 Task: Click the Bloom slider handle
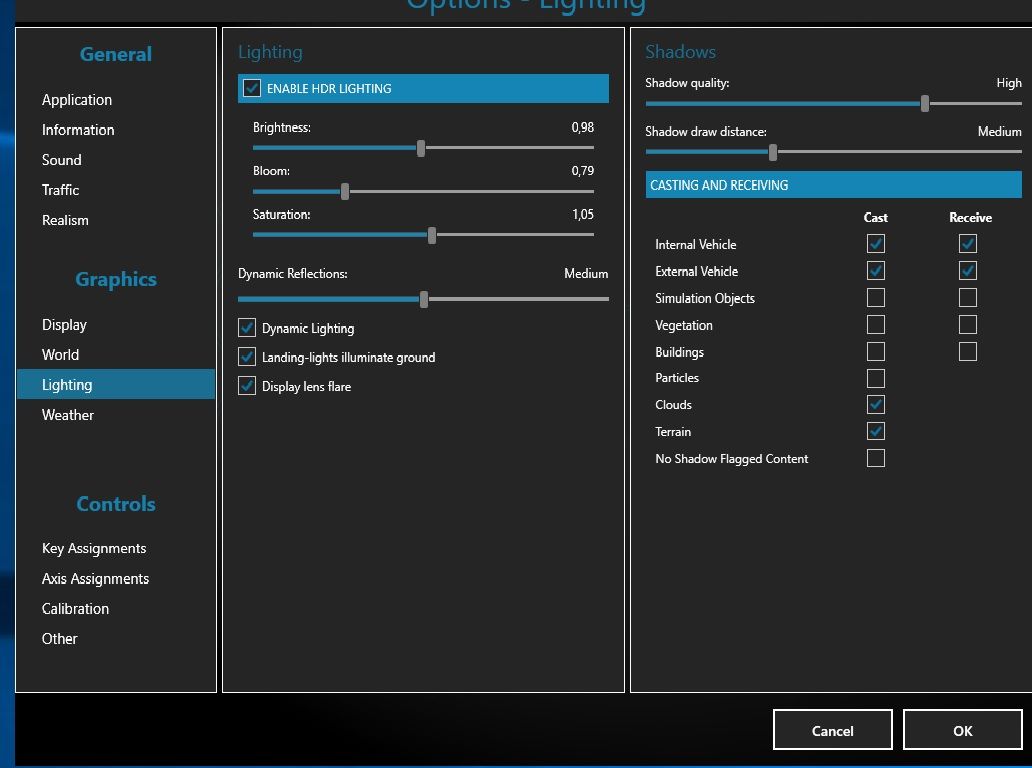[345, 192]
